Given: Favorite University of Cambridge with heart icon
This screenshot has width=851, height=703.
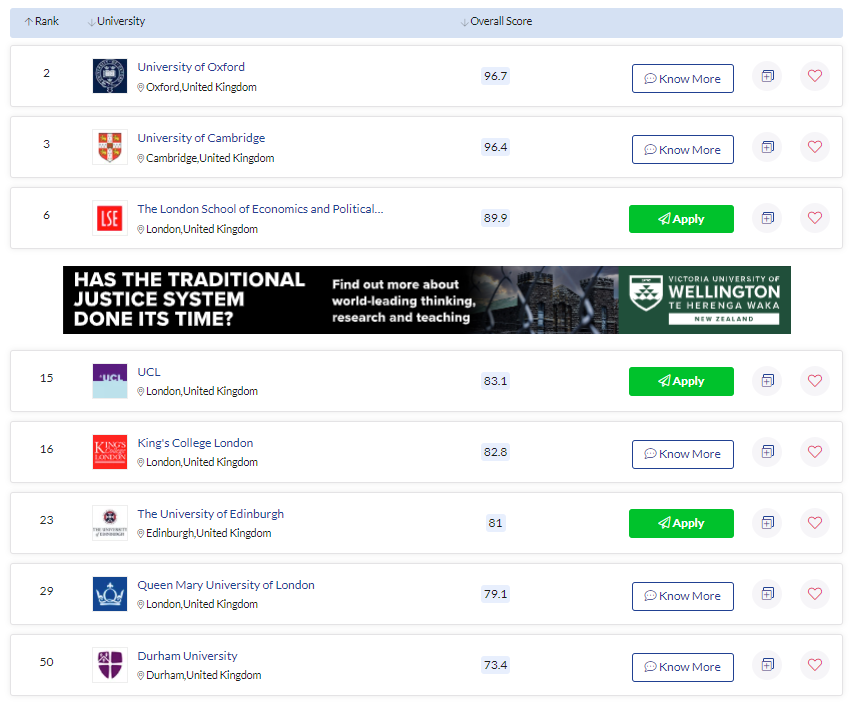Looking at the screenshot, I should 815,147.
